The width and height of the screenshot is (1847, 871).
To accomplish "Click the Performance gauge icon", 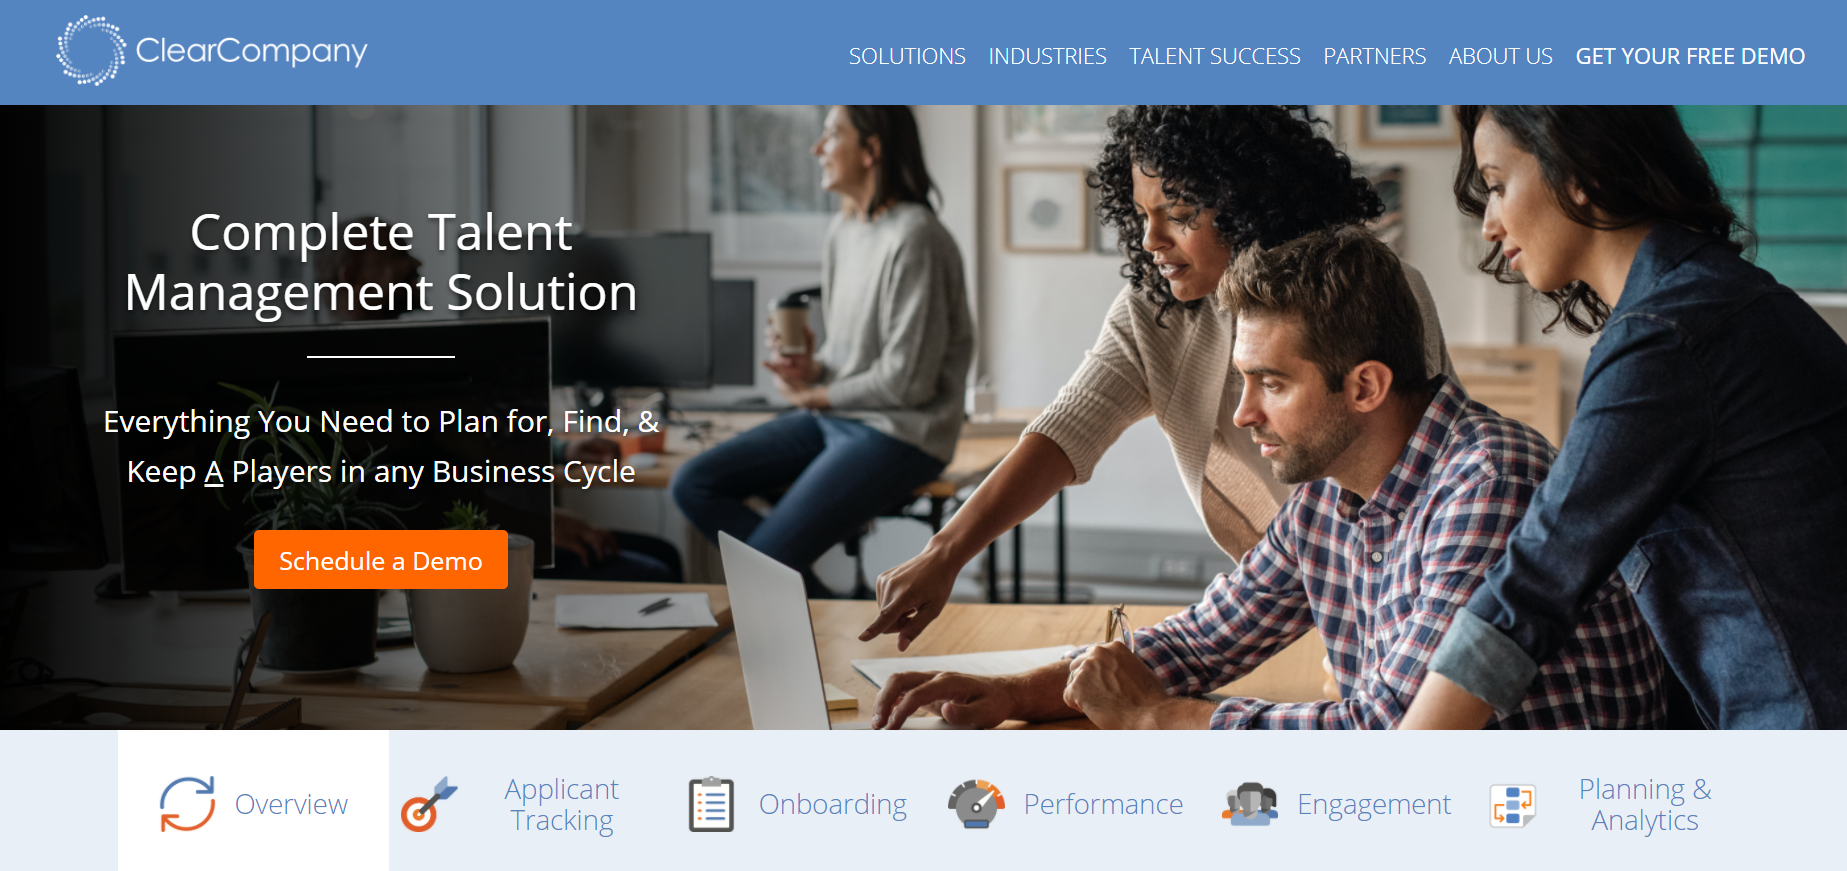I will pyautogui.click(x=976, y=804).
